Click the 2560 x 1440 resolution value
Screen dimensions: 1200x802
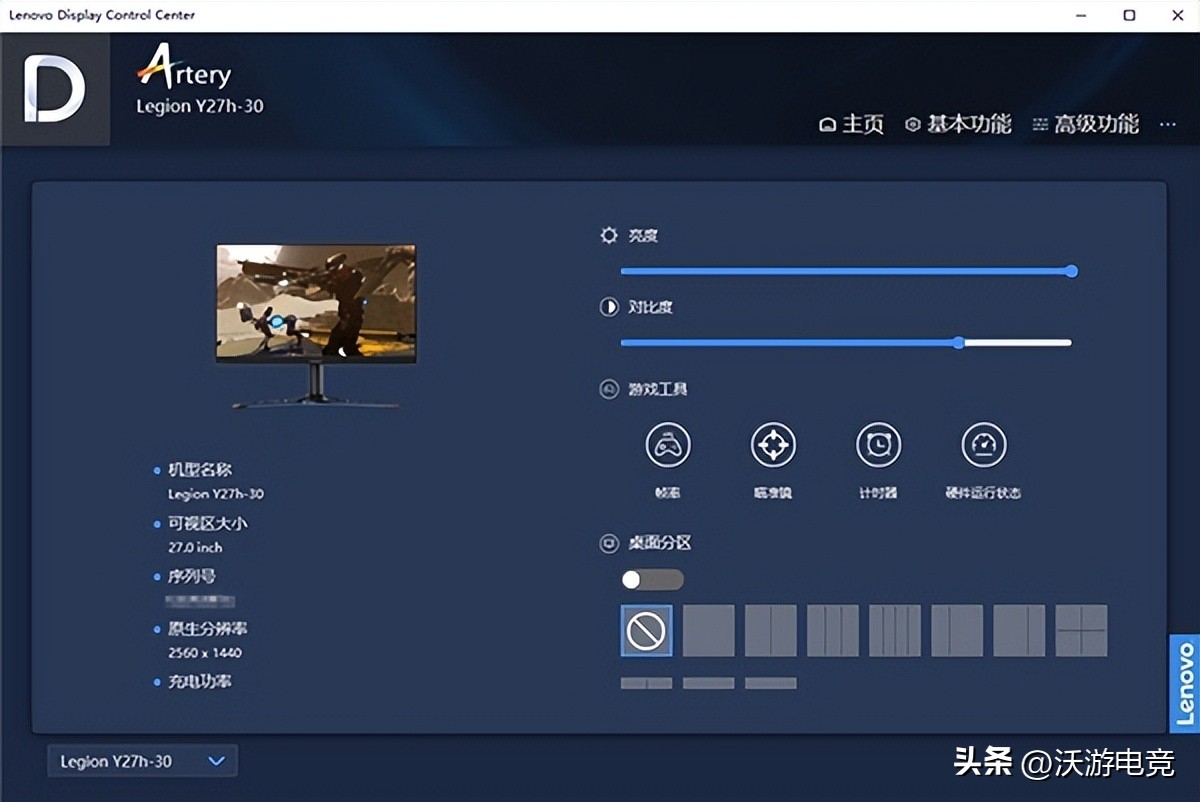(x=205, y=652)
